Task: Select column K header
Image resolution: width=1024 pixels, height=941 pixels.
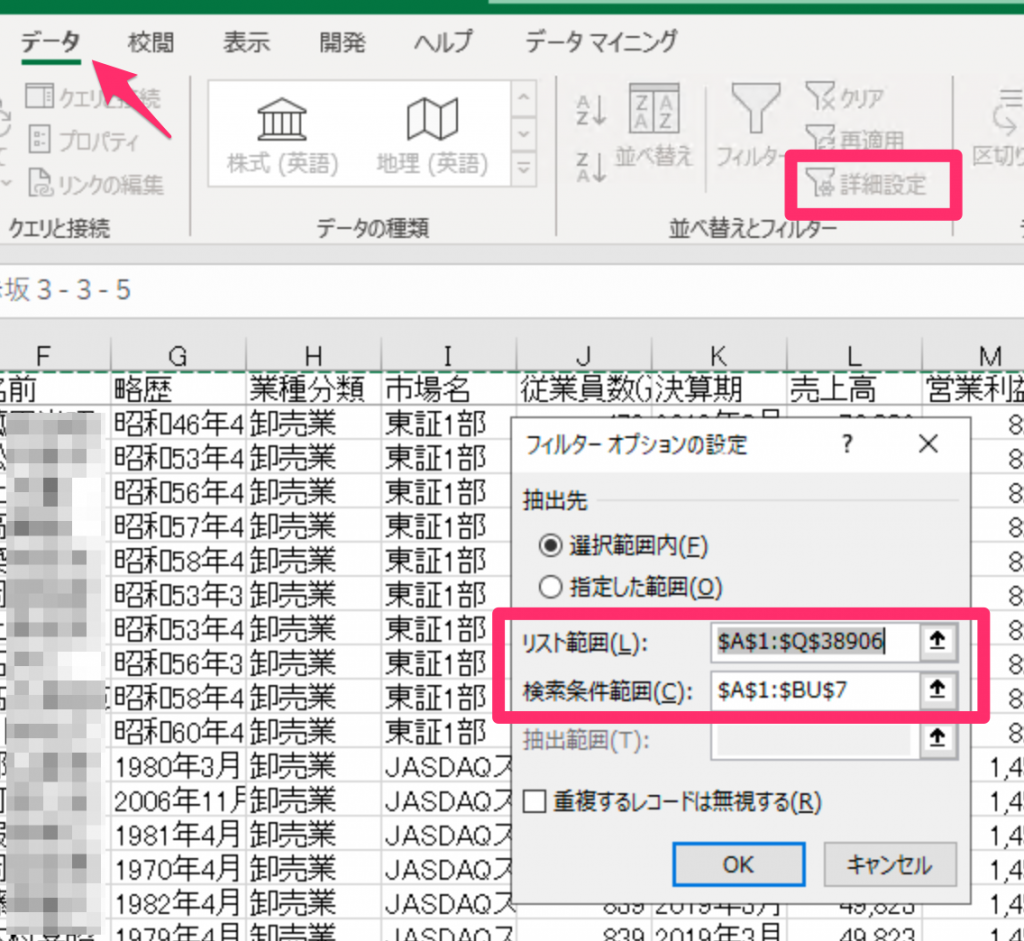Action: pos(718,356)
